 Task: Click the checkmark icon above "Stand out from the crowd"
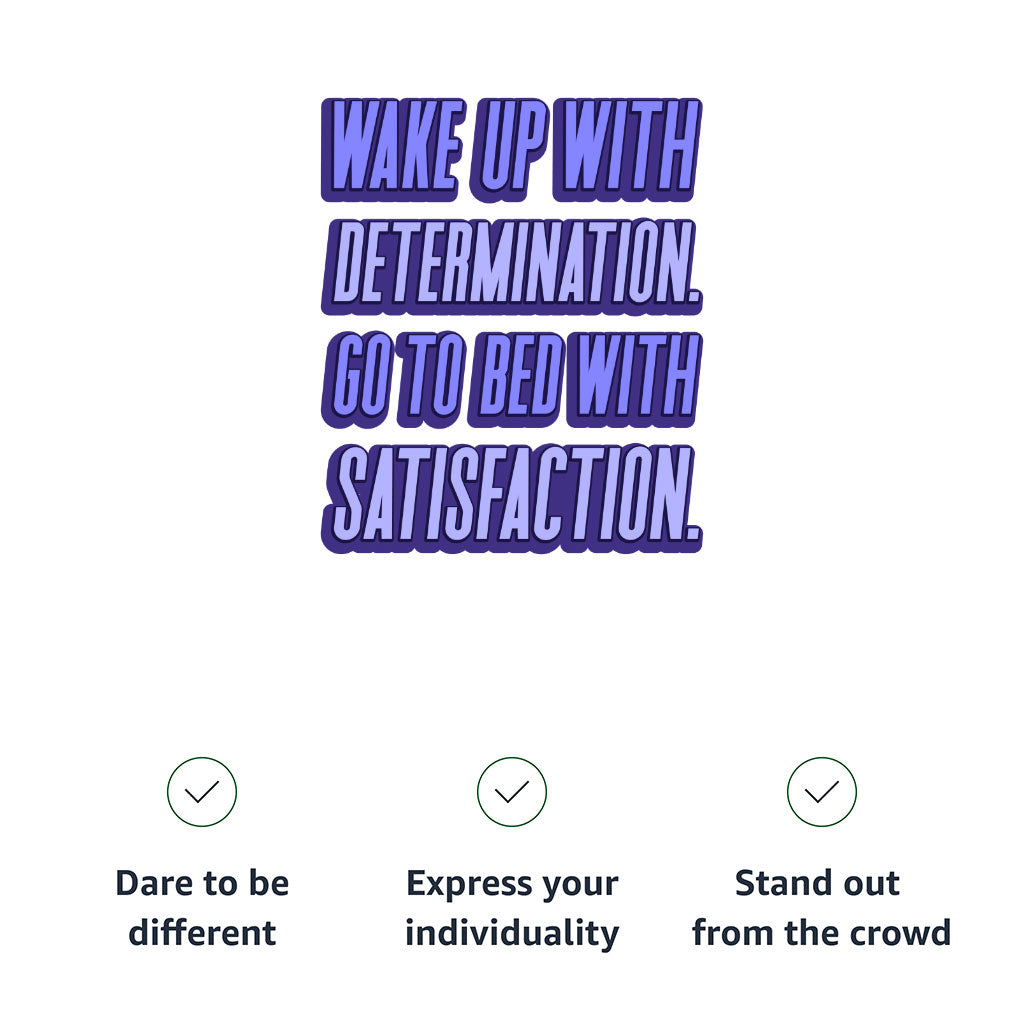822,792
